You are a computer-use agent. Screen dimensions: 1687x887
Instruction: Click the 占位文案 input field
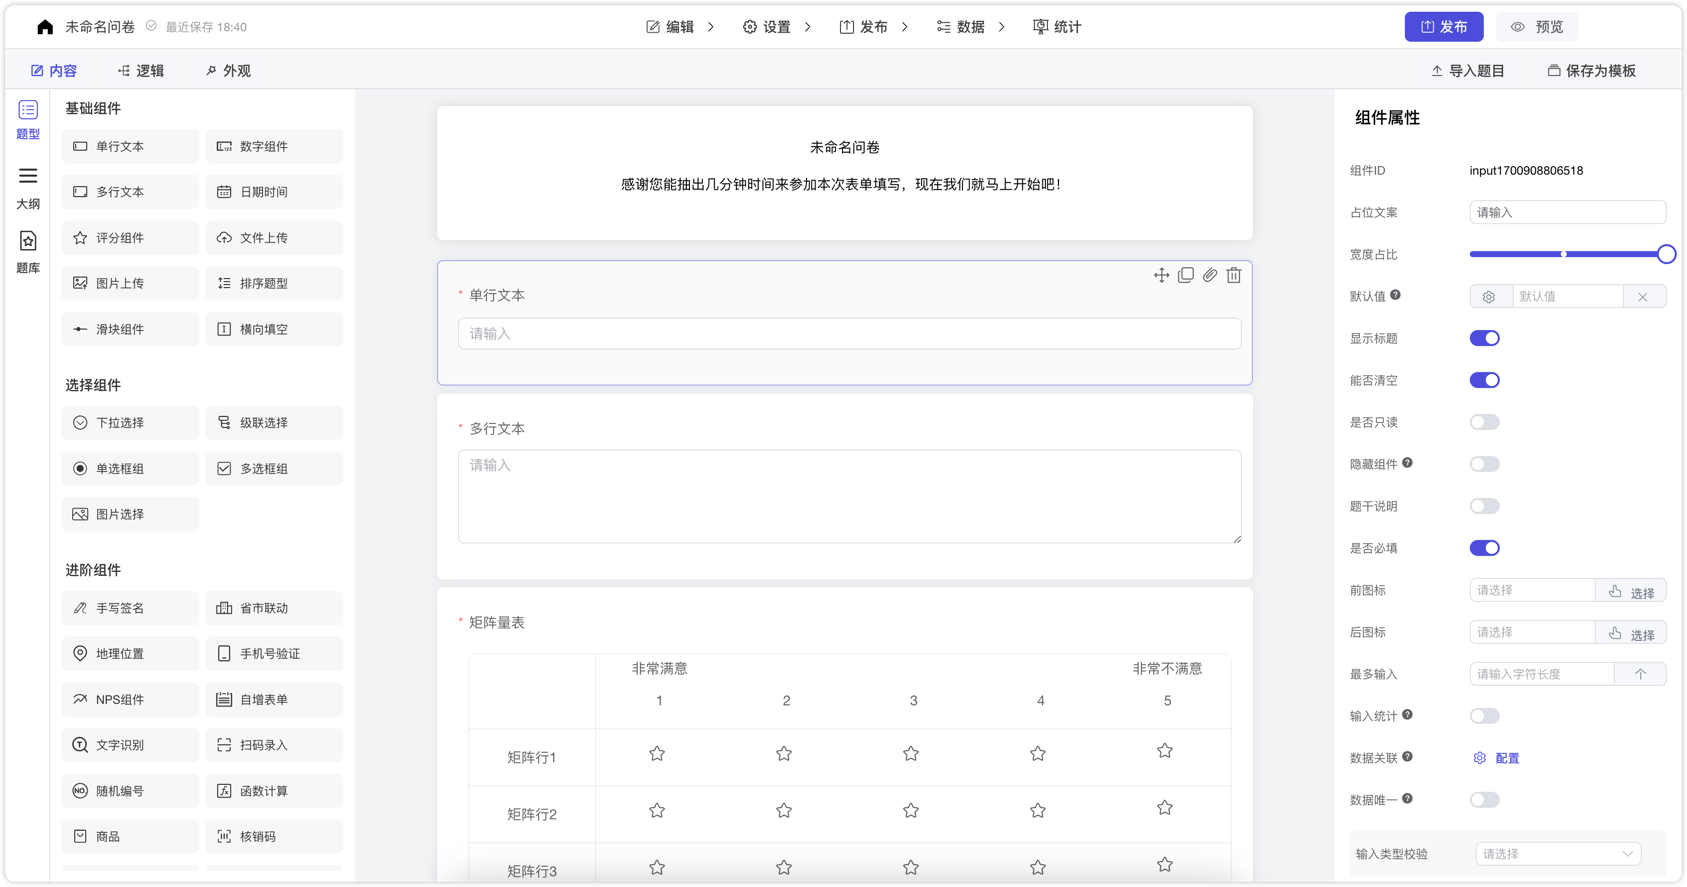point(1568,212)
